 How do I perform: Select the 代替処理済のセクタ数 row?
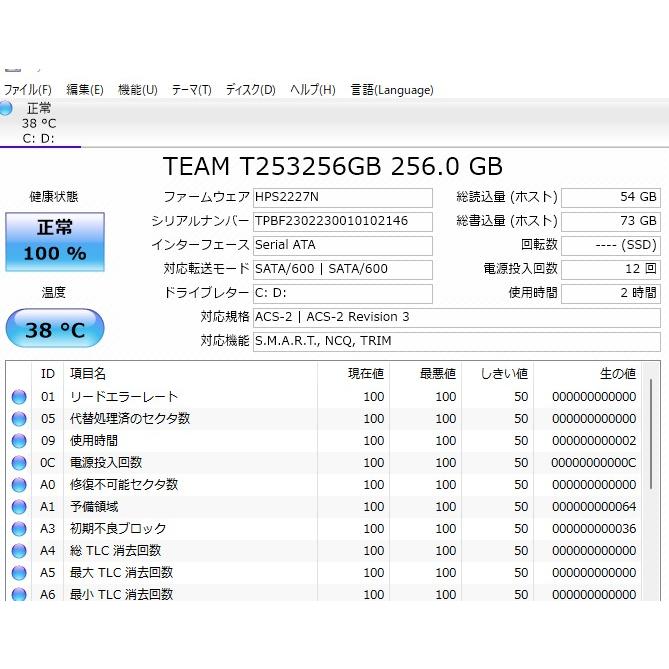(324, 419)
